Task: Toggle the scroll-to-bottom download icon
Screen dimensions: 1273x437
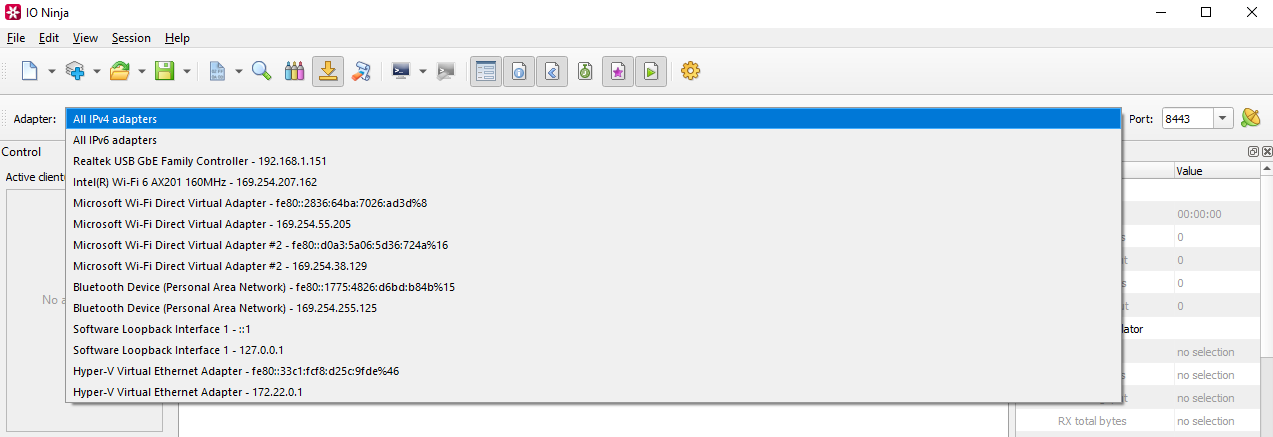Action: click(x=328, y=71)
